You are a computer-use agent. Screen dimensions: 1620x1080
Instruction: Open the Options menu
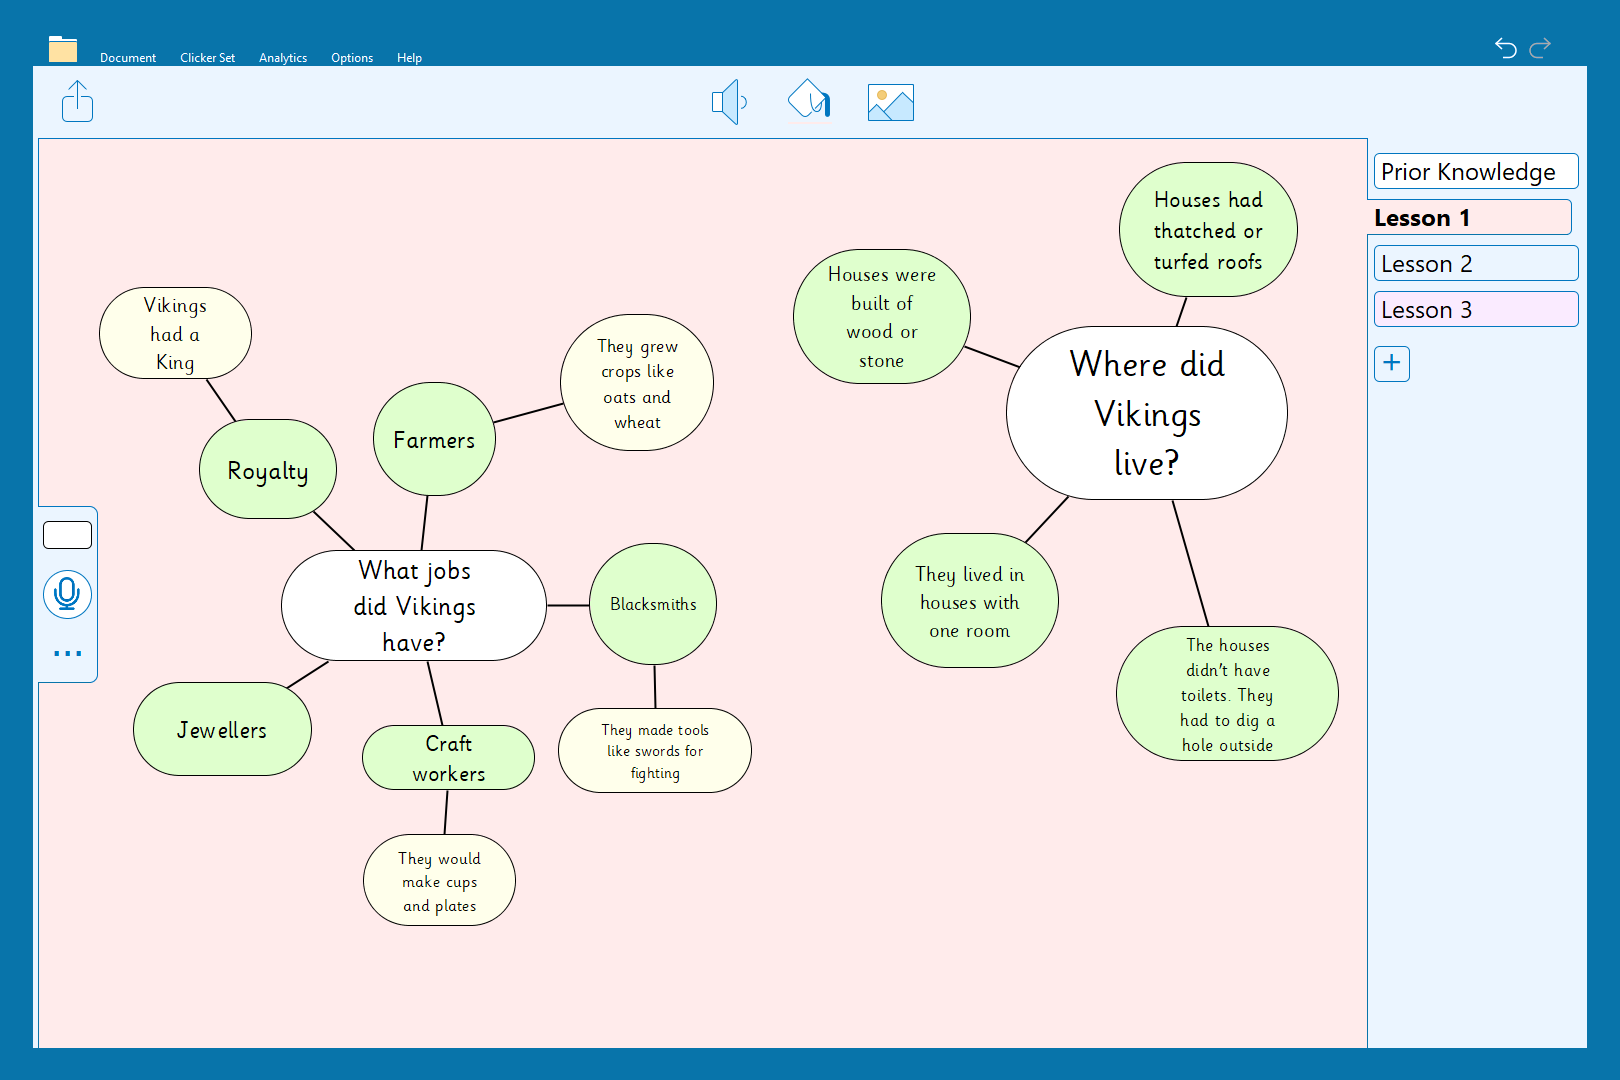click(x=352, y=58)
